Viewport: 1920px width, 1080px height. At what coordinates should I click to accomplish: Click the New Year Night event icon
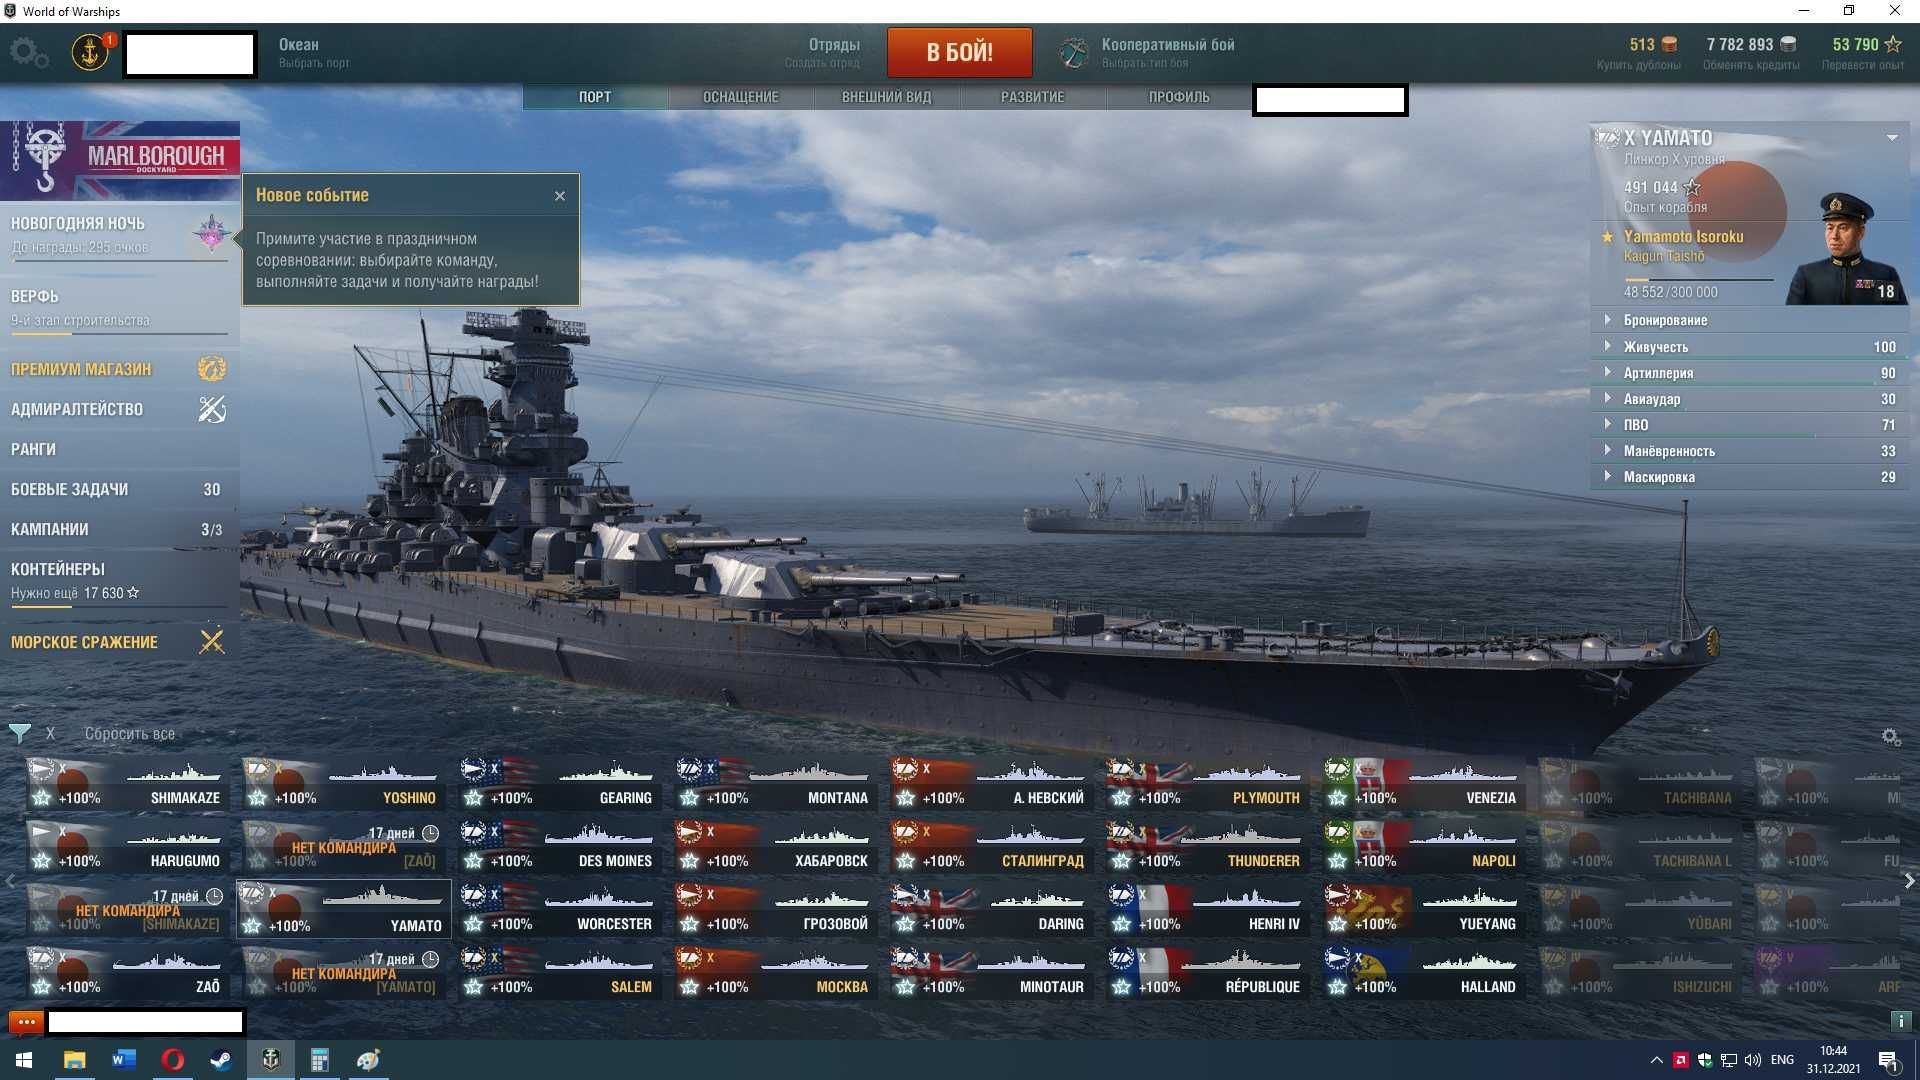click(212, 233)
